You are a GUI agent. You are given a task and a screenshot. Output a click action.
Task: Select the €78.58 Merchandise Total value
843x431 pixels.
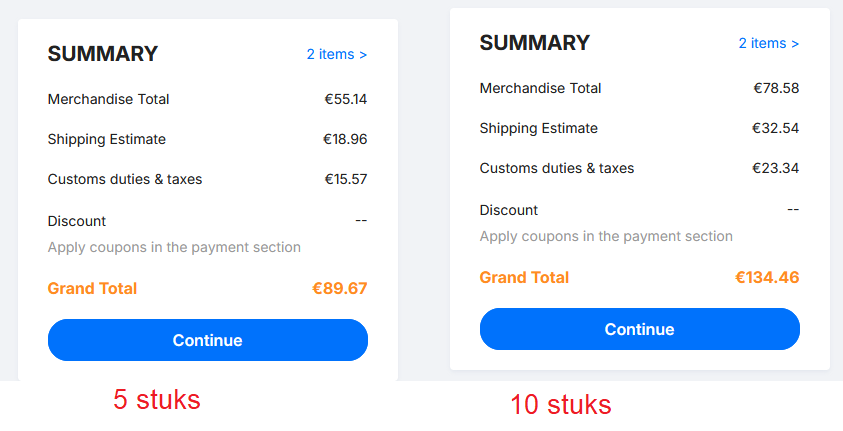coord(777,88)
